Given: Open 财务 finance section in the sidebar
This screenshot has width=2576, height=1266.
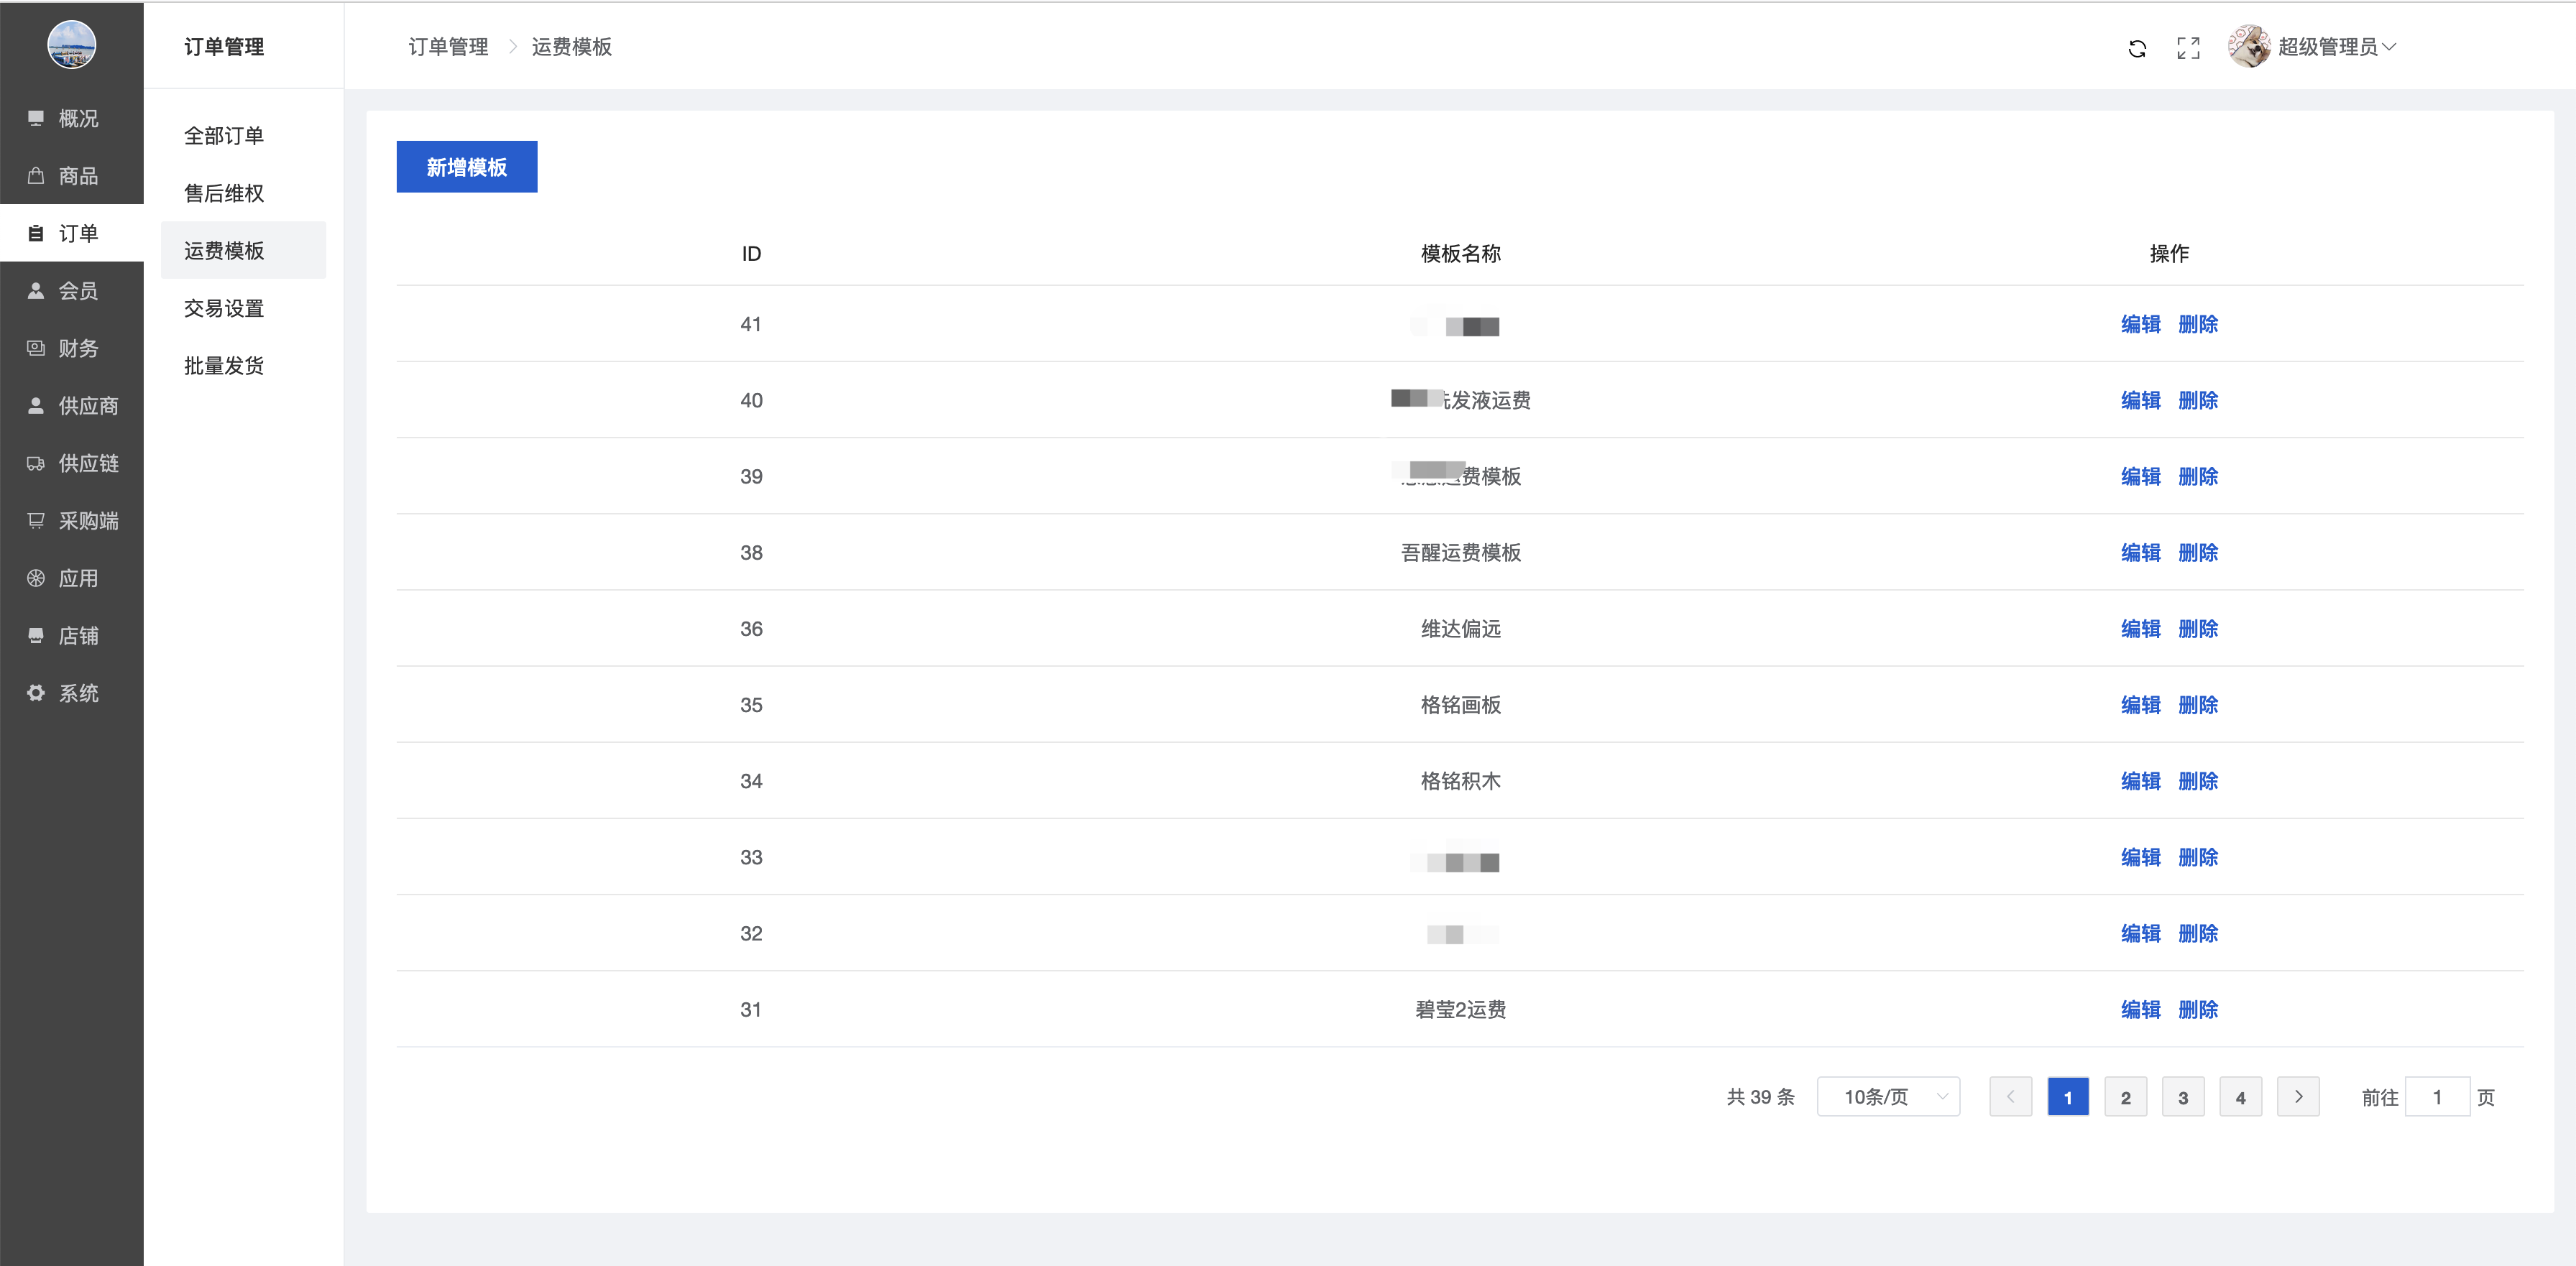Looking at the screenshot, I should 77,348.
